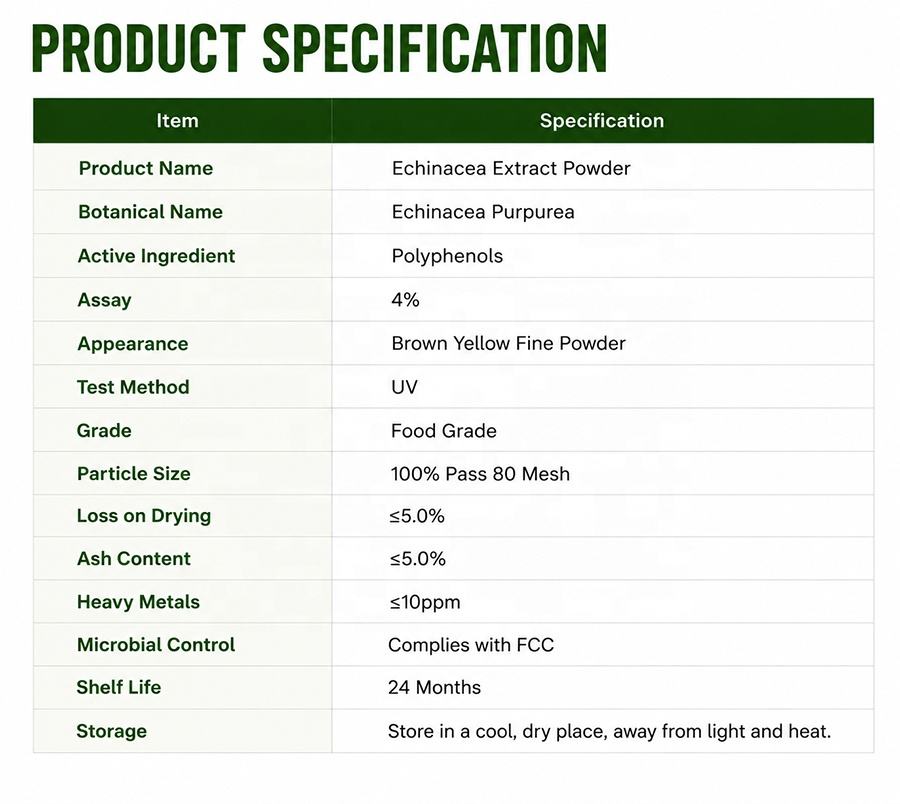Select the Ash Content row label

pos(134,558)
